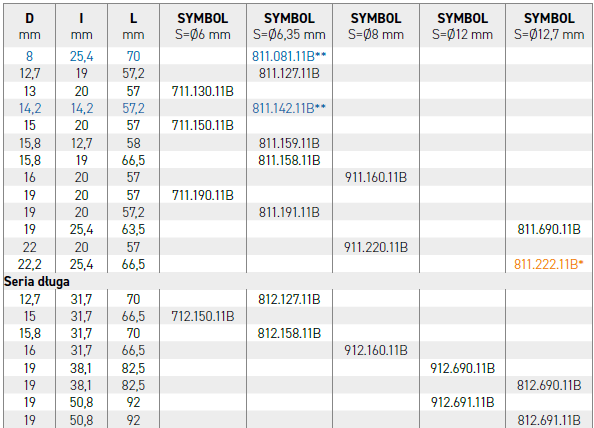Screen dimensions: 594x428
Task: Click the L mm column header
Action: [x=133, y=26]
